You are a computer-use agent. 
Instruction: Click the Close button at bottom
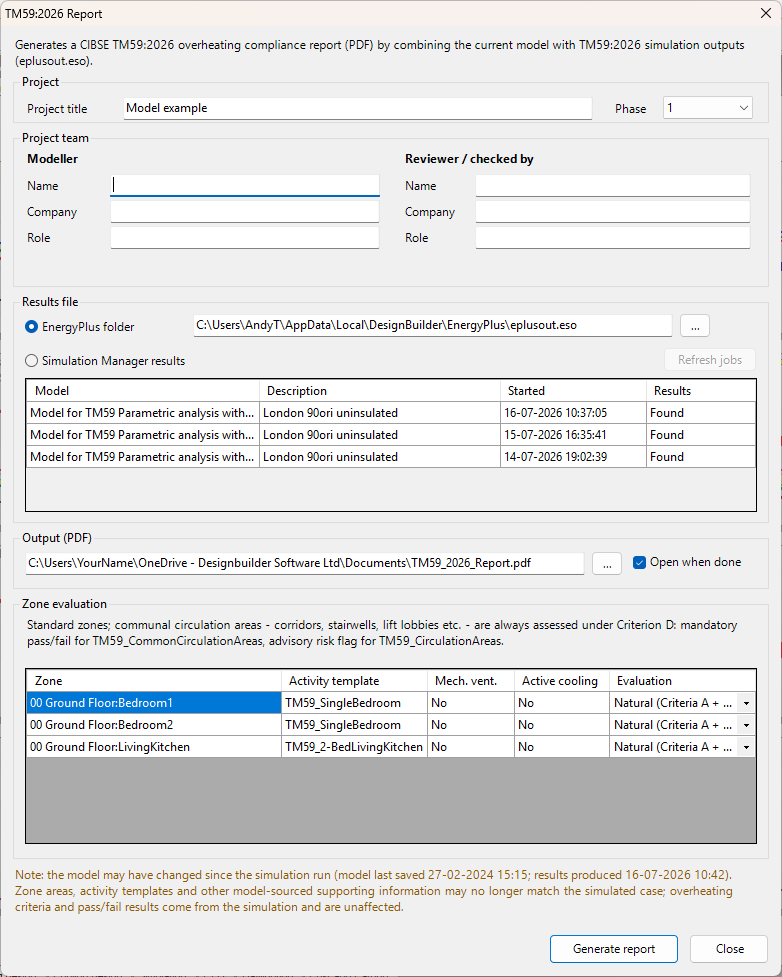pos(729,948)
